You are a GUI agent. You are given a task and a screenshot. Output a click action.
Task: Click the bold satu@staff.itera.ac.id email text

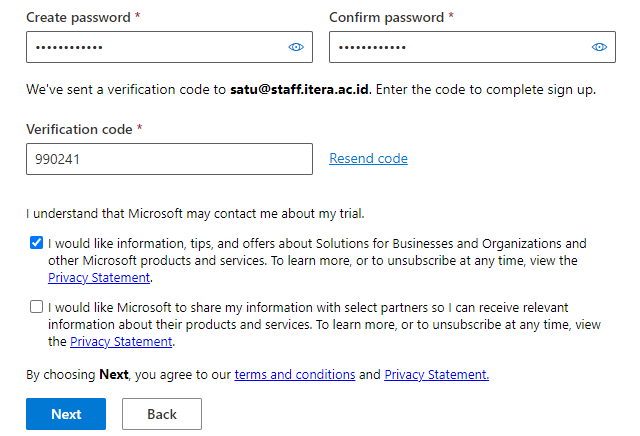pos(299,90)
